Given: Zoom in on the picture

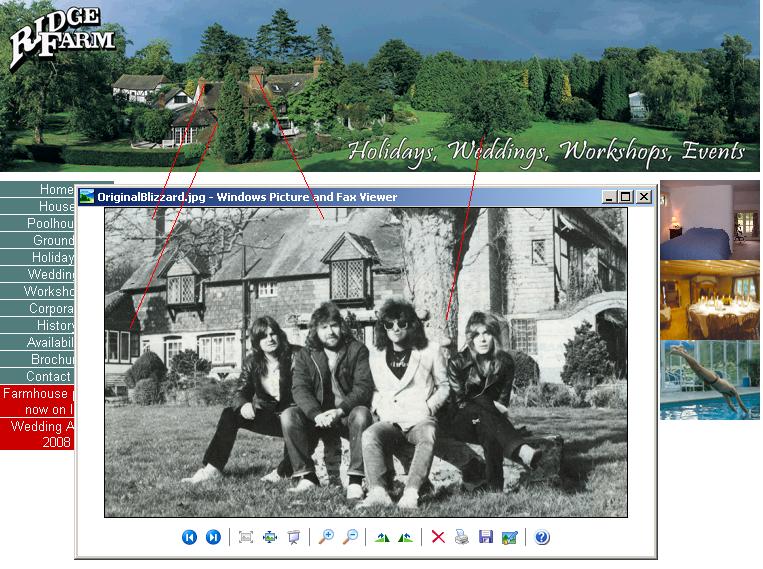Looking at the screenshot, I should (x=326, y=538).
